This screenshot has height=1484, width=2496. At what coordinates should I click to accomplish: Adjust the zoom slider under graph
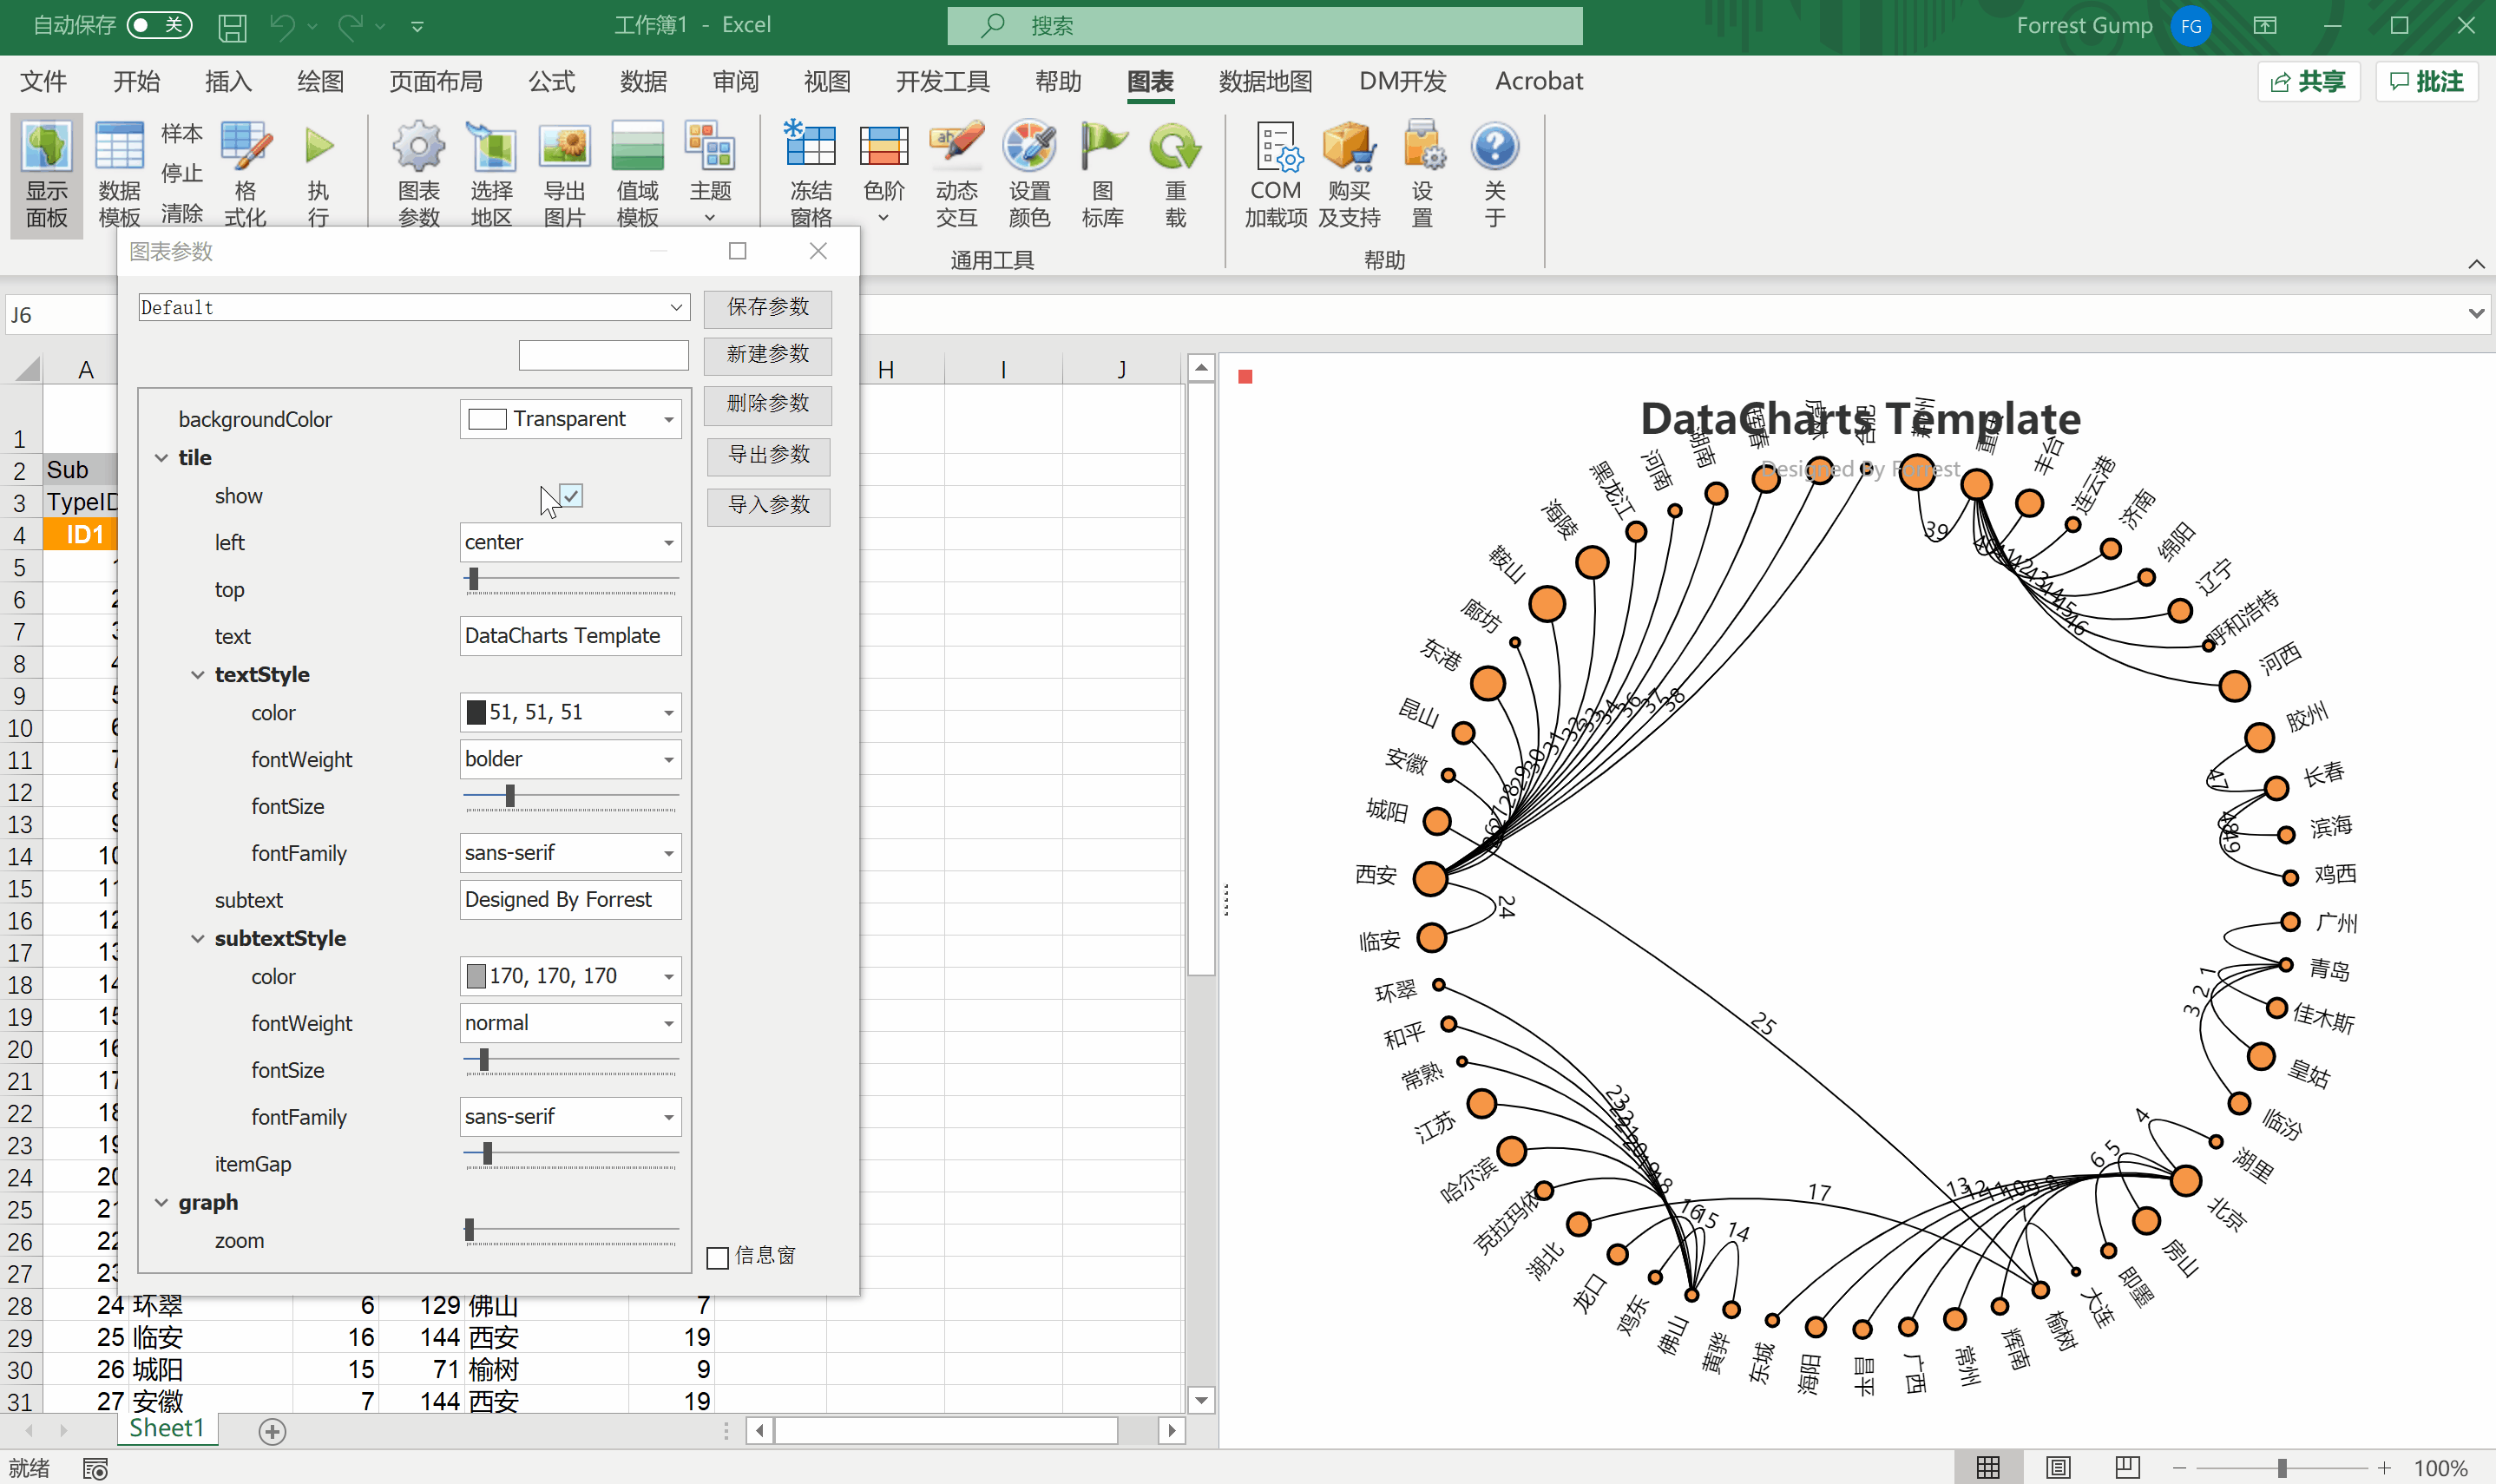point(470,1228)
